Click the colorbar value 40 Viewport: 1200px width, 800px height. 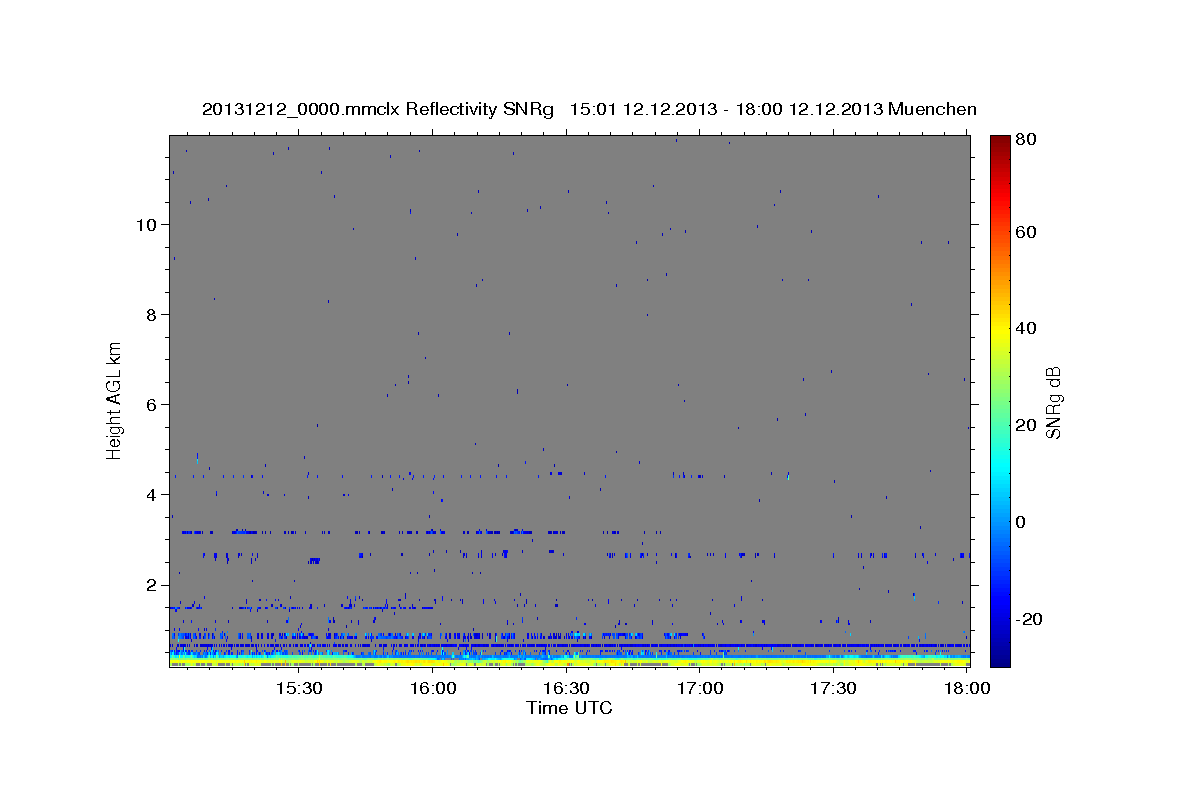coord(1026,328)
